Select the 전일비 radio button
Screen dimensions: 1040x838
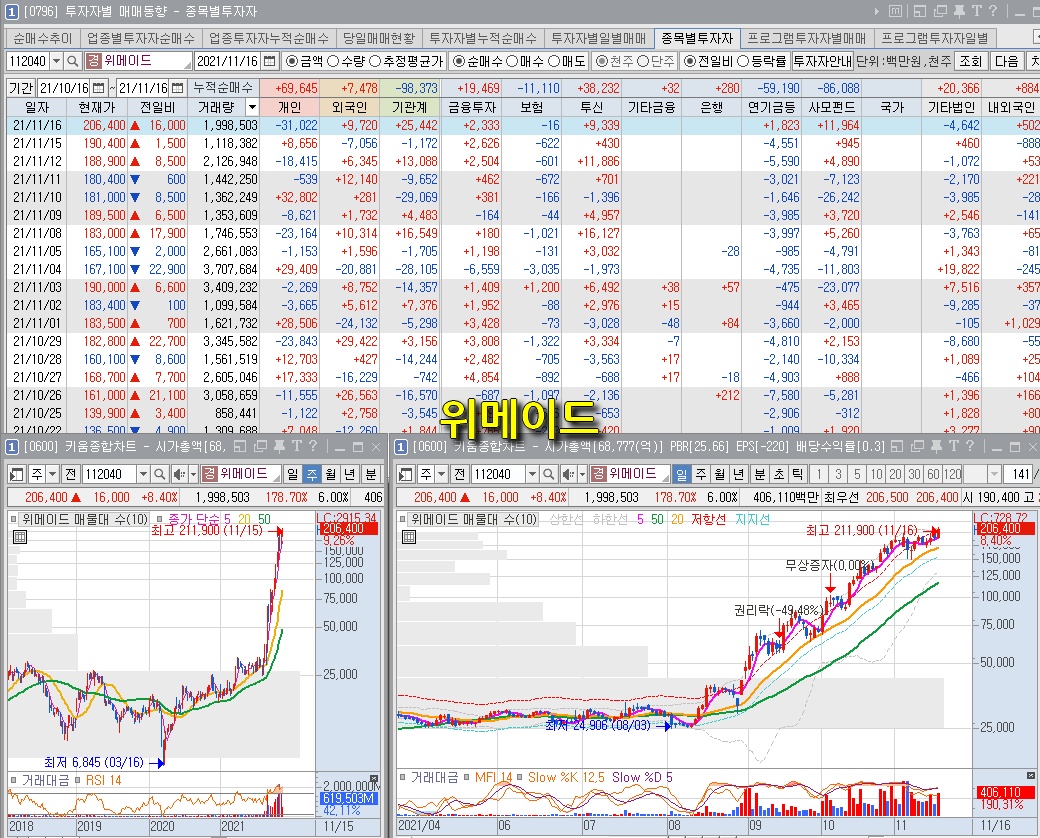coord(690,61)
